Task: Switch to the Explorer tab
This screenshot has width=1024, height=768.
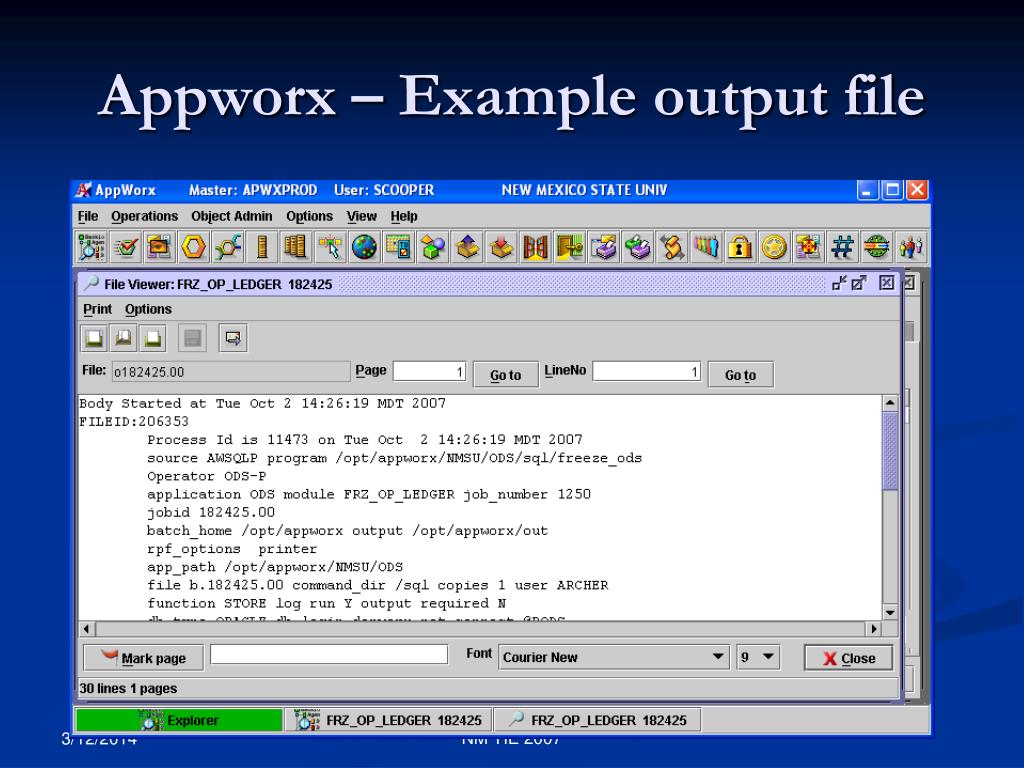Action: click(x=179, y=720)
